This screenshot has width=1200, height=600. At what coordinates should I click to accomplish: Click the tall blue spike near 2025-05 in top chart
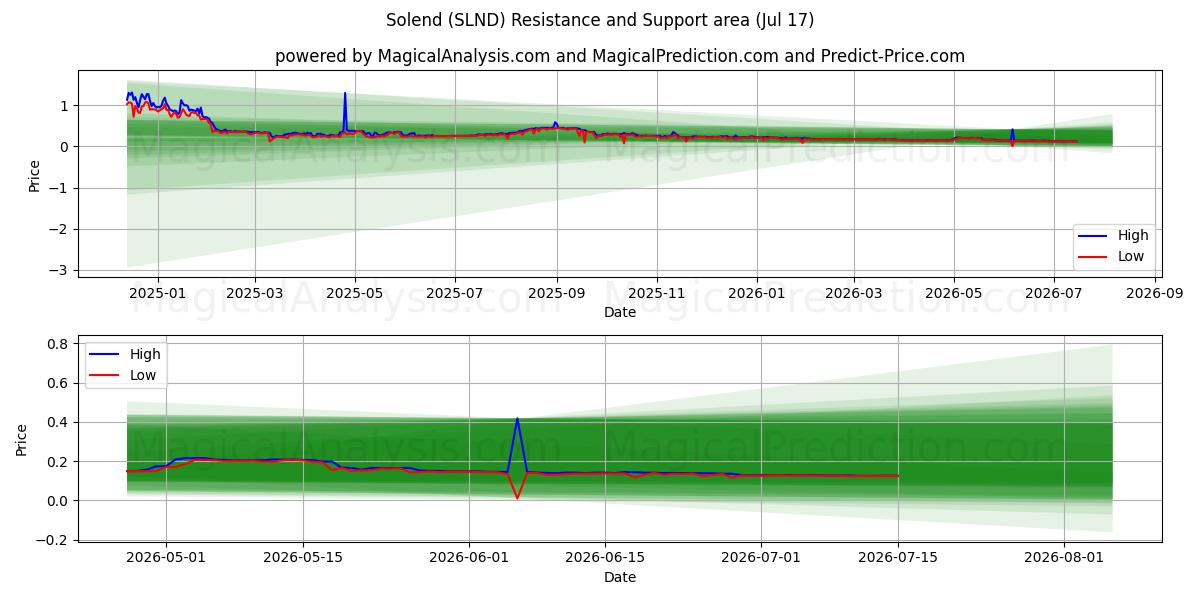click(345, 94)
